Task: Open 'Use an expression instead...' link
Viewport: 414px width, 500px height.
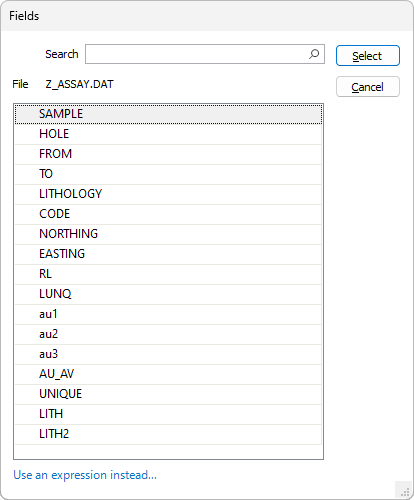Action: tap(85, 475)
